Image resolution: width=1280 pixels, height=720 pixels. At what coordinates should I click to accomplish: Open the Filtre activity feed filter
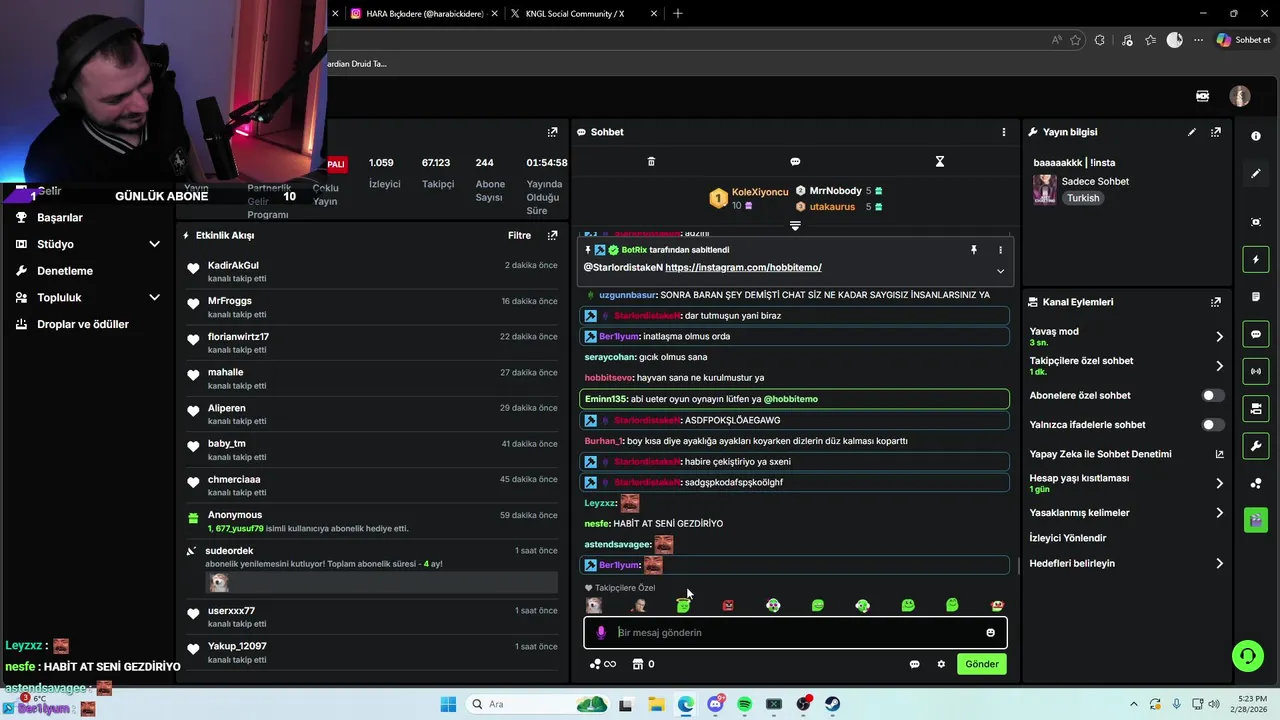pos(519,236)
